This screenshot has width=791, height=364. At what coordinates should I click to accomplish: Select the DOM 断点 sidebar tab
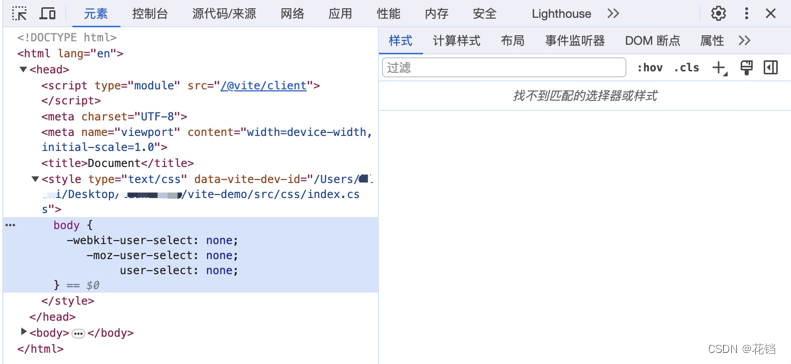pos(652,40)
